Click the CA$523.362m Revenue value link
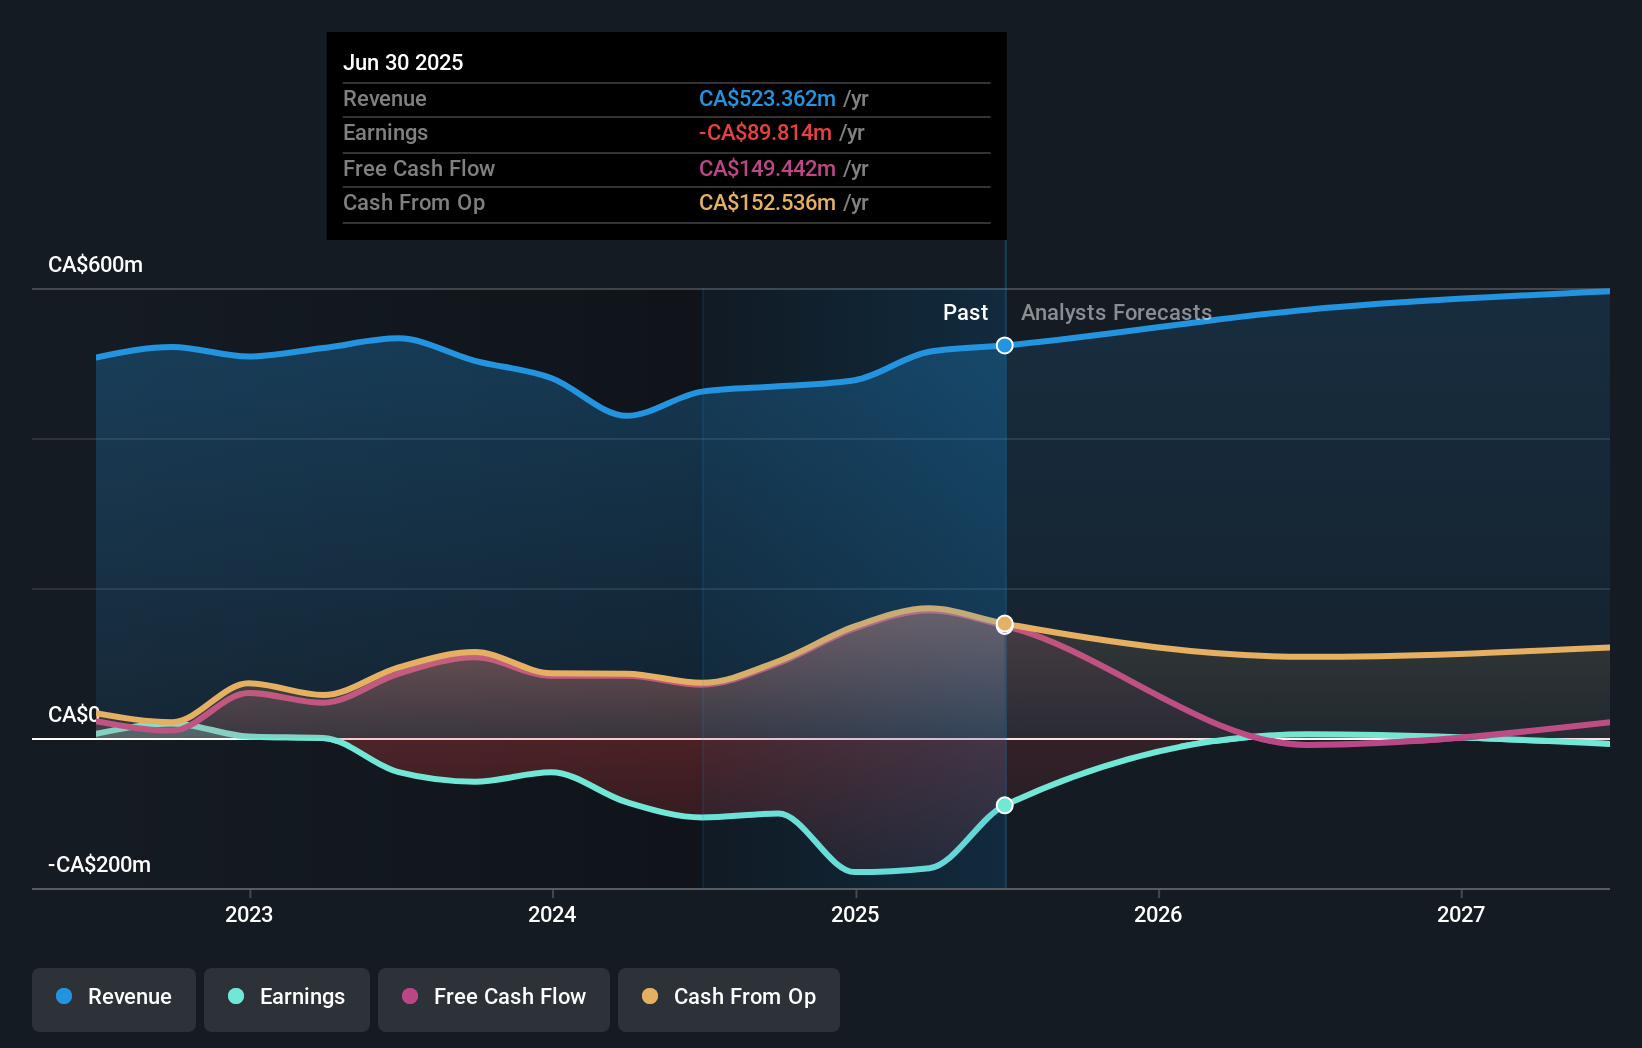The height and width of the screenshot is (1048, 1642). coord(766,99)
